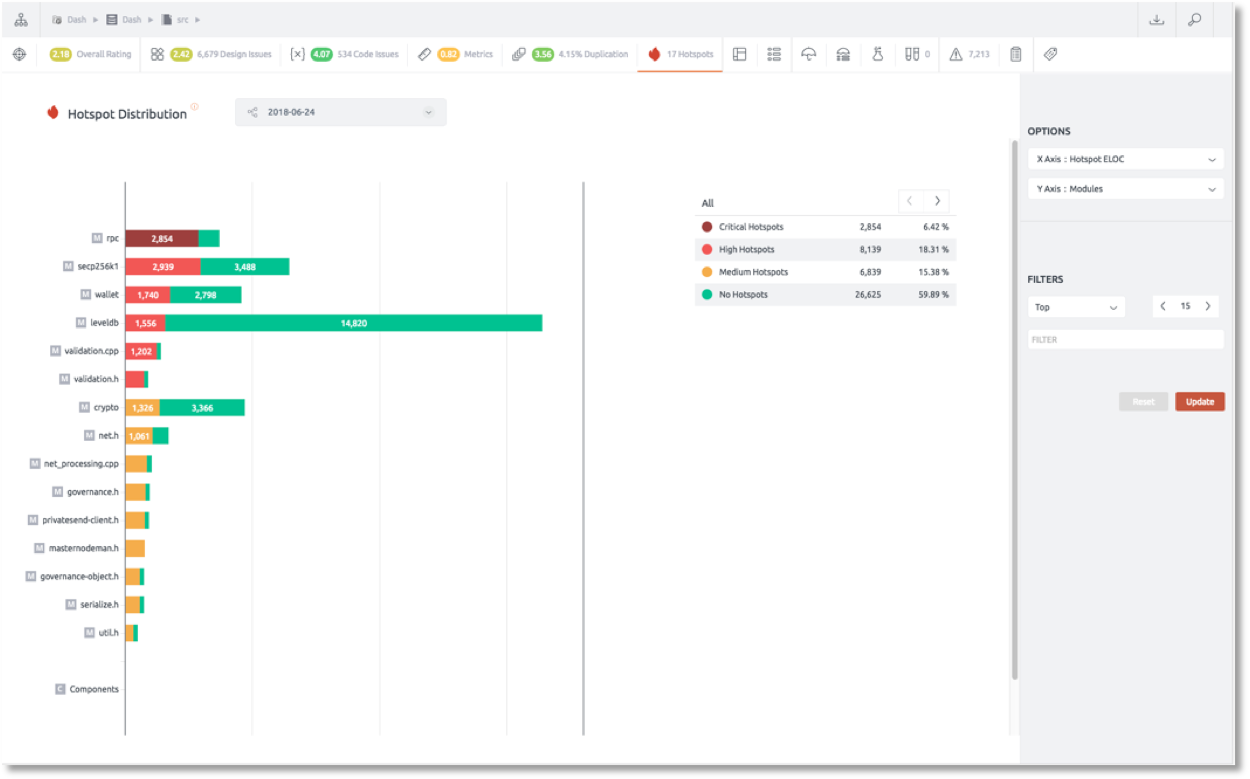Click the rpc critical bar 2,854
Image resolution: width=1250 pixels, height=779 pixels.
pos(162,238)
